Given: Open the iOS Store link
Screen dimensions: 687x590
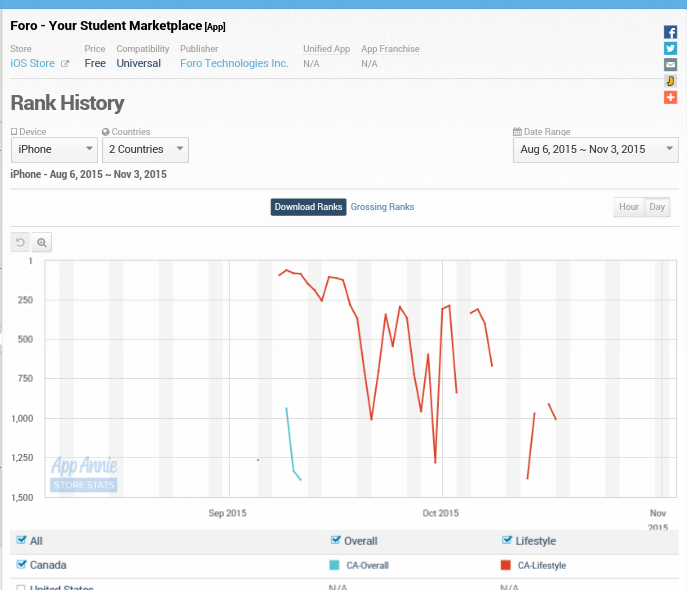Looking at the screenshot, I should [32, 64].
